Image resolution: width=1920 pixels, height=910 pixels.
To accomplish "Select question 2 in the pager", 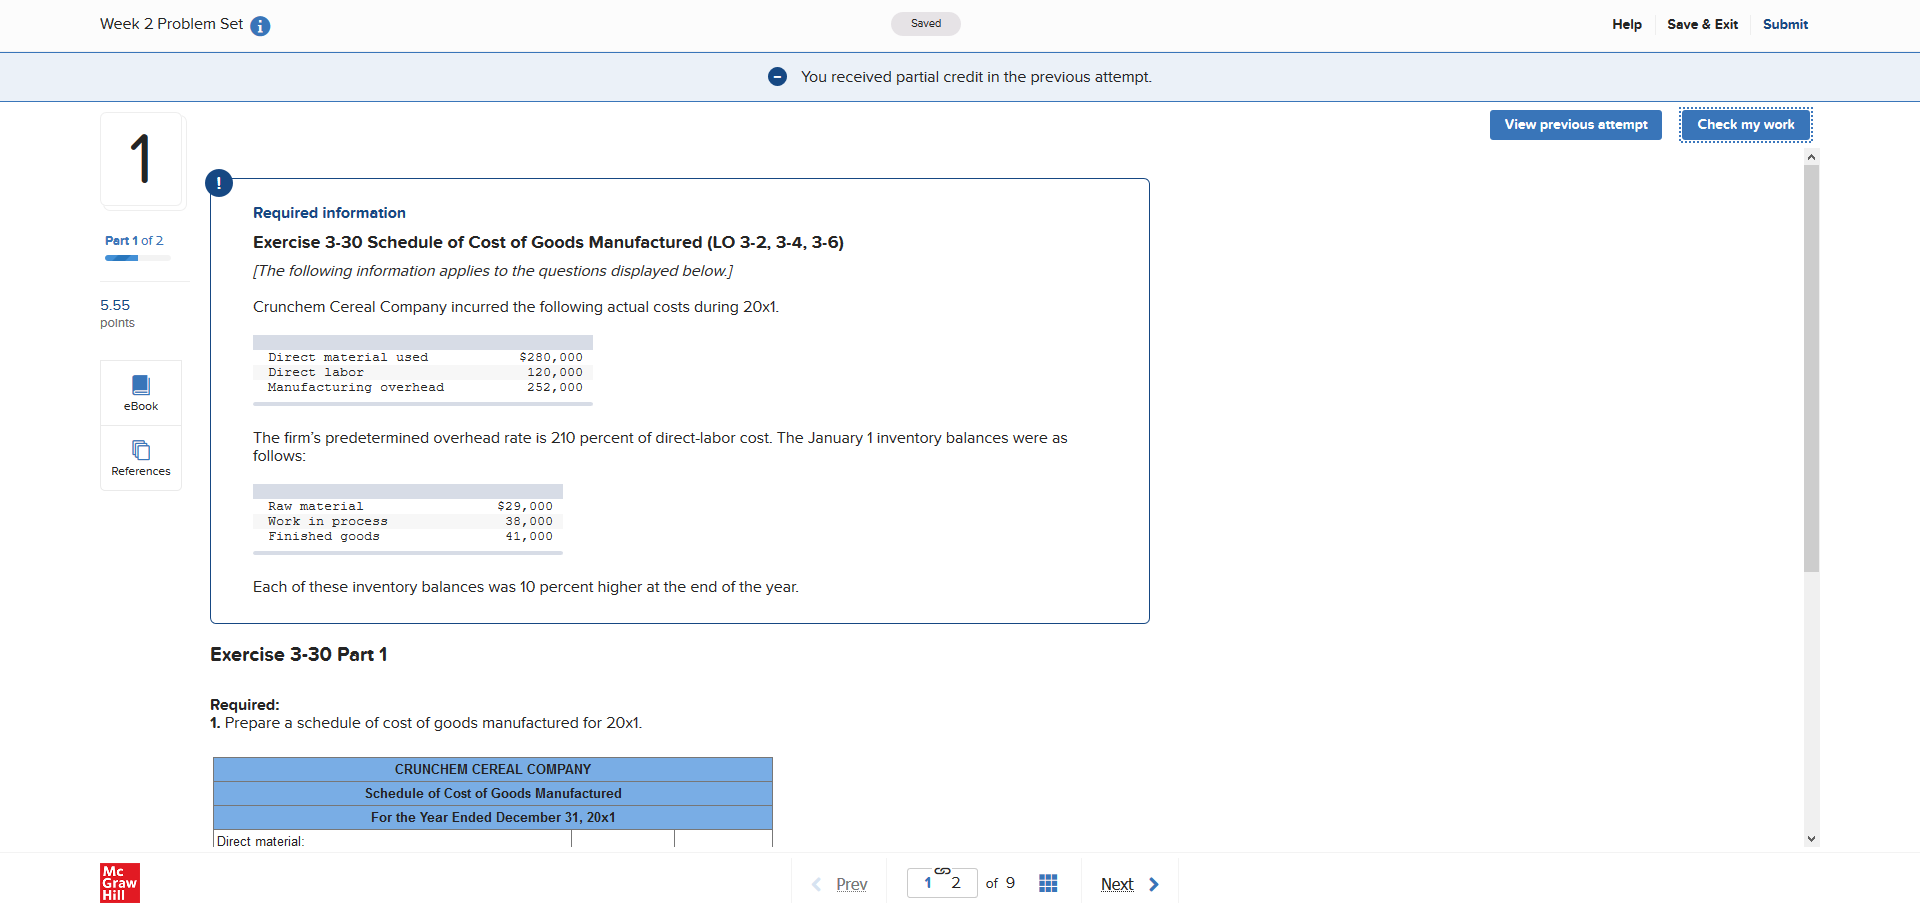I will (x=956, y=883).
